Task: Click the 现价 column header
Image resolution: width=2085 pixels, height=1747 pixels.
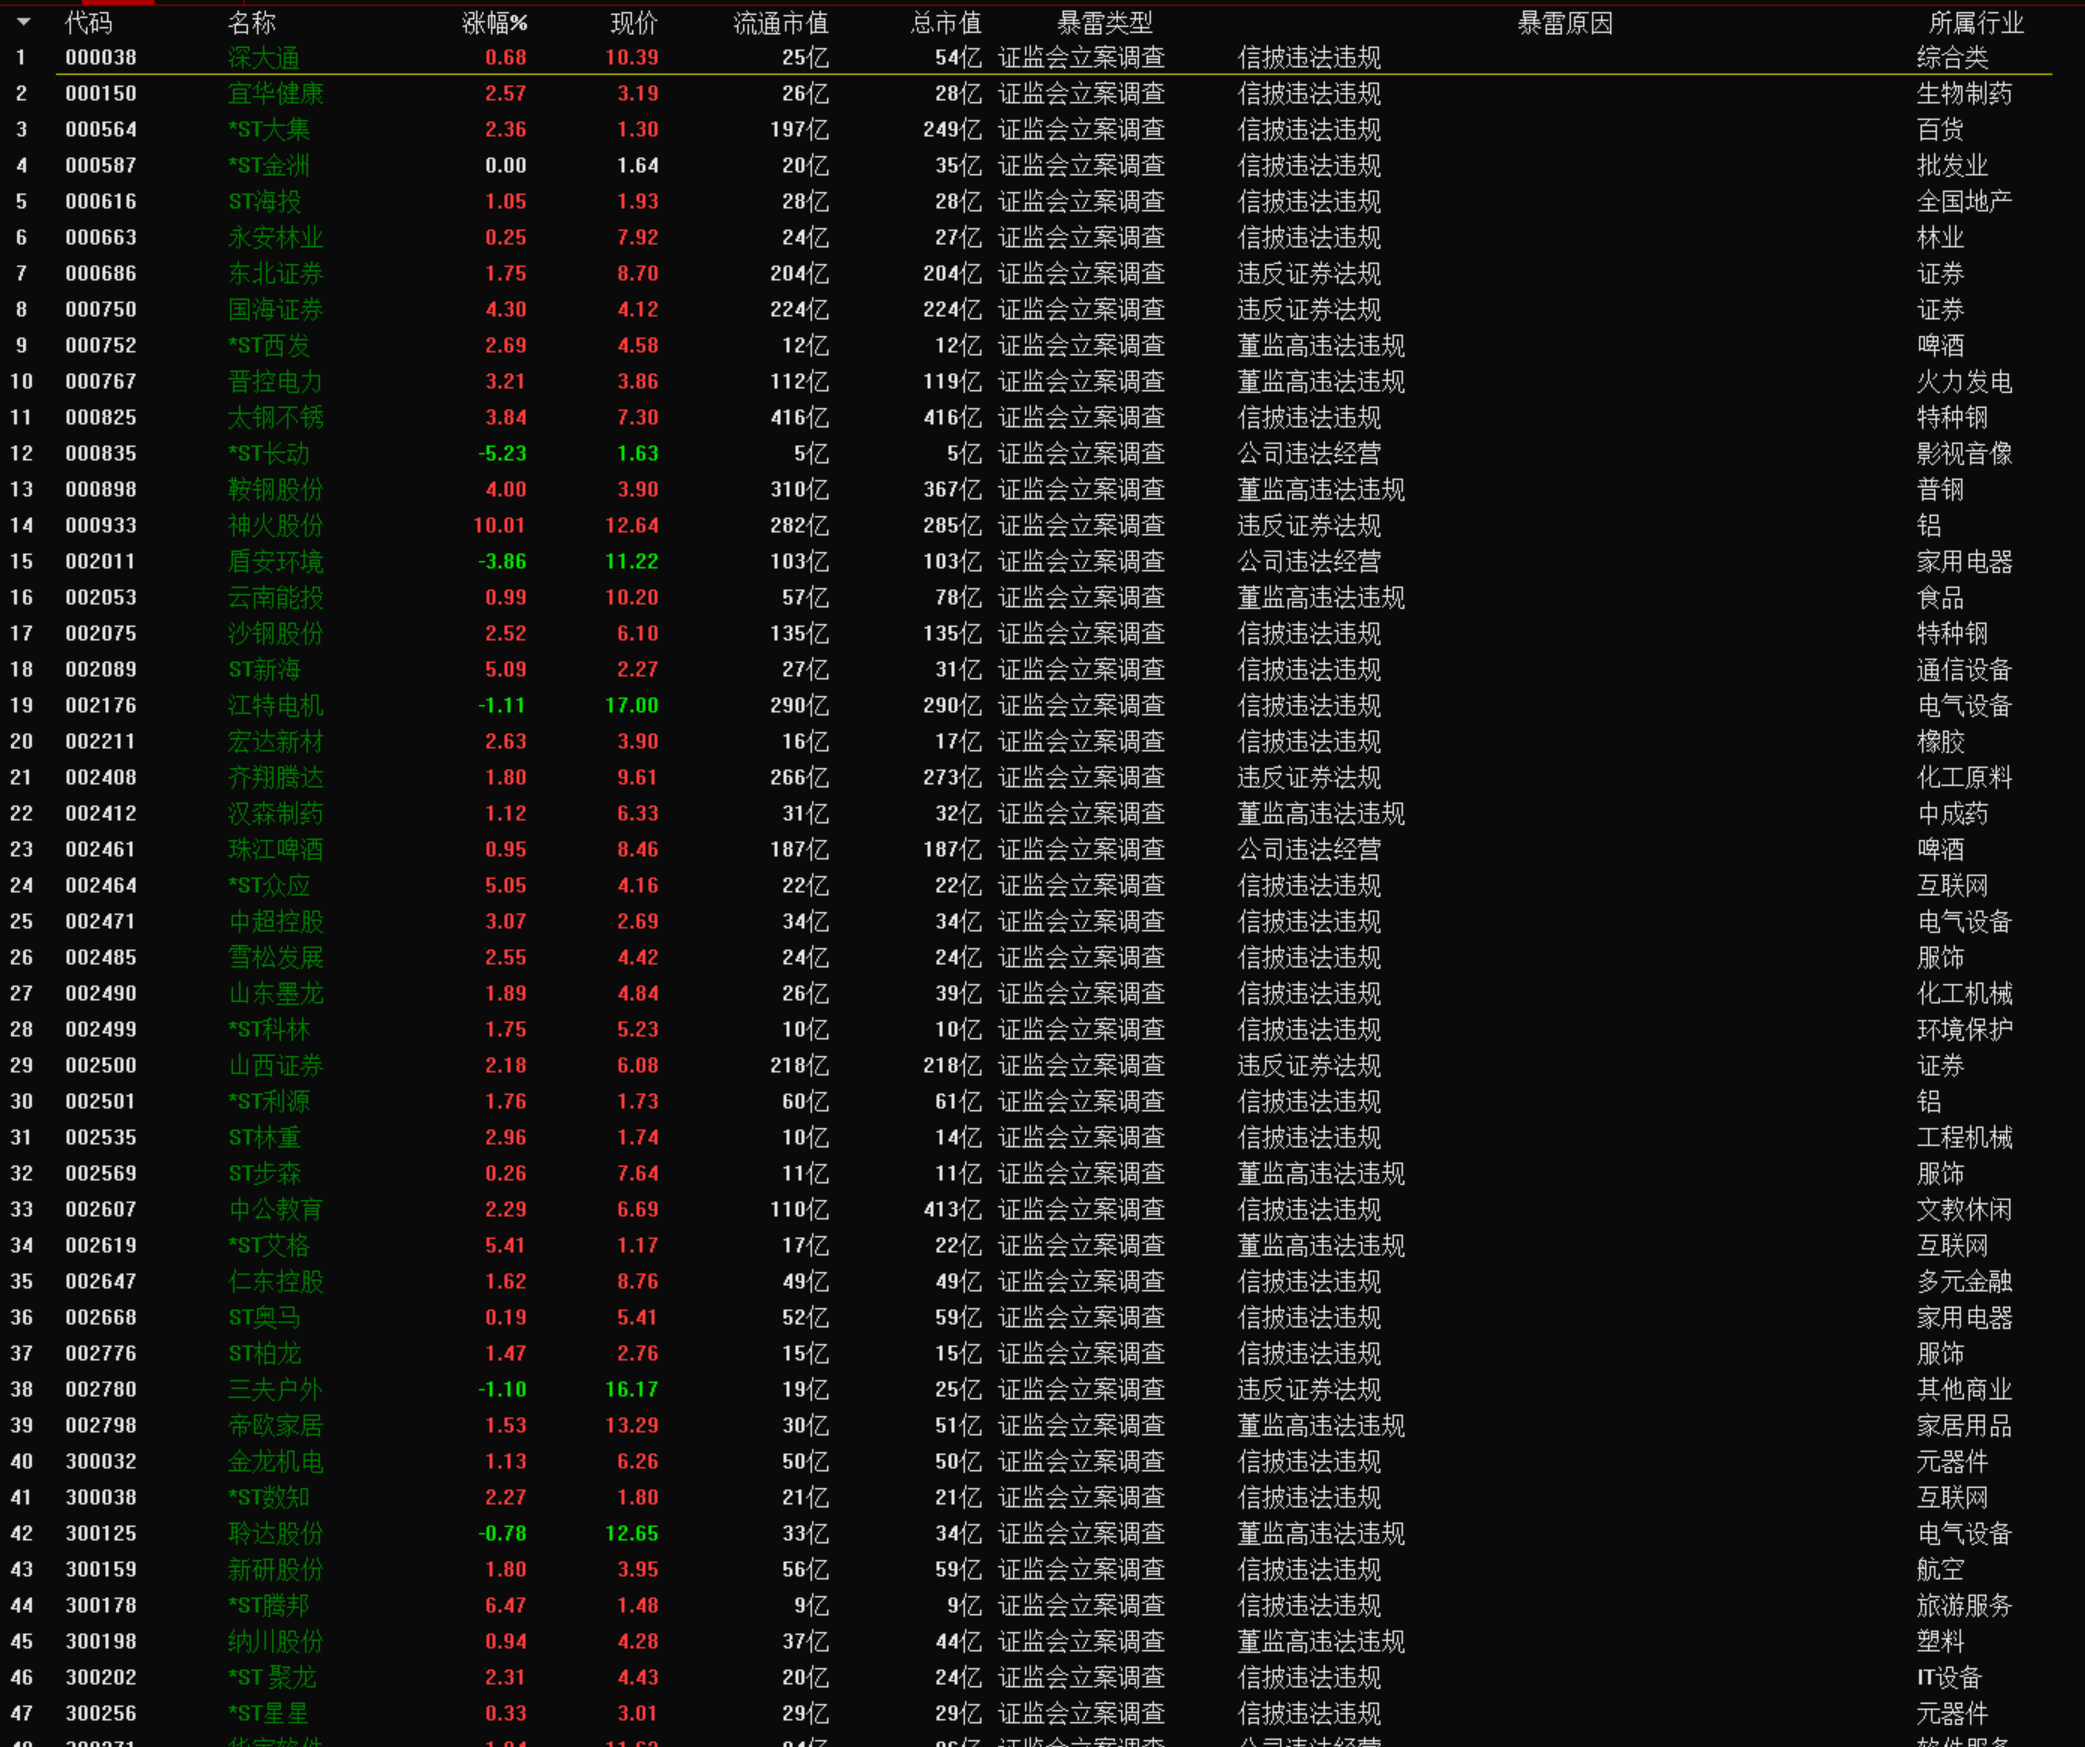Action: click(634, 22)
